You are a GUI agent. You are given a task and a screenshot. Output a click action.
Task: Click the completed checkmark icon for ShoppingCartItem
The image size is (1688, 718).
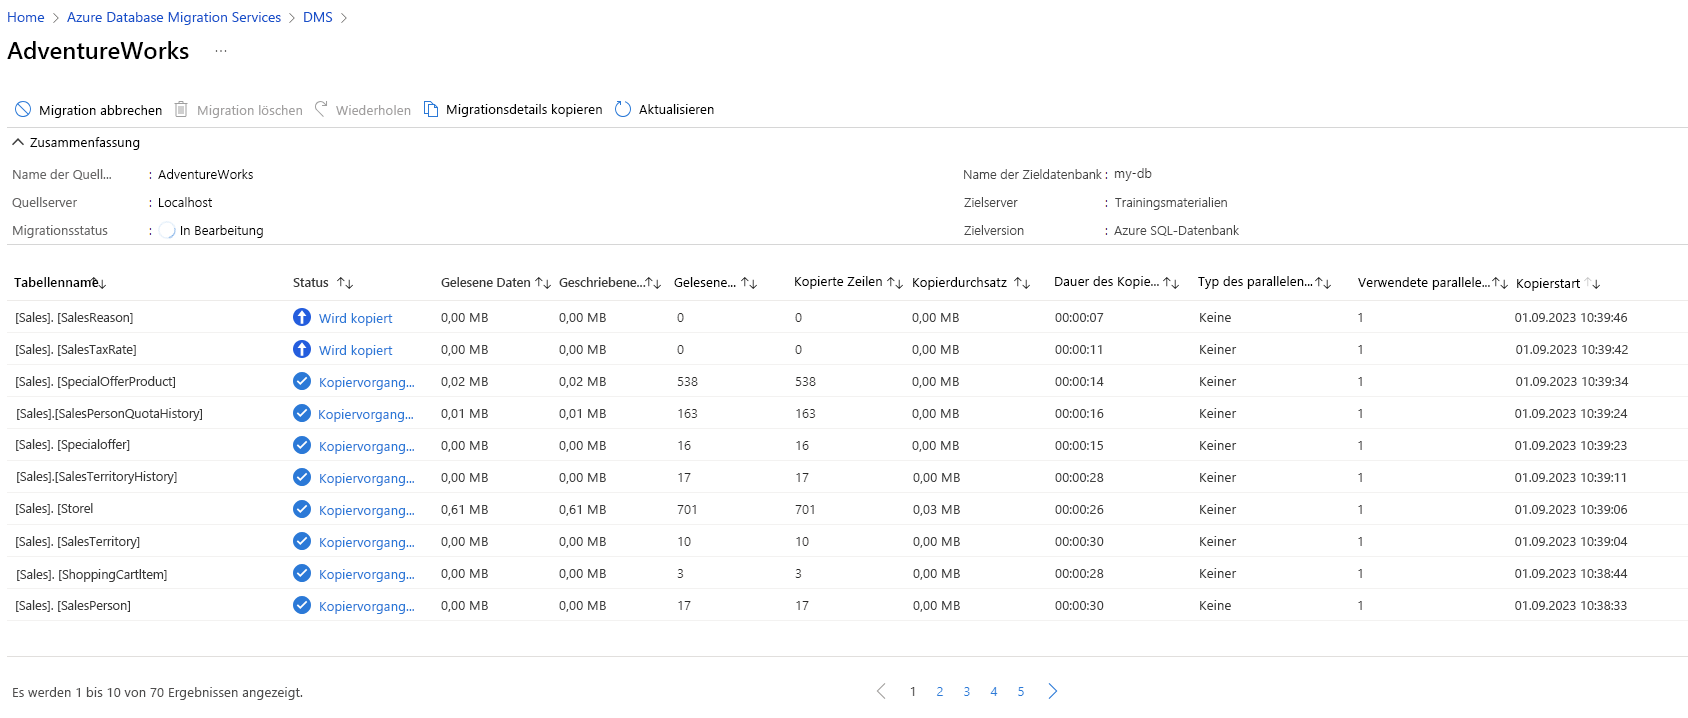302,573
